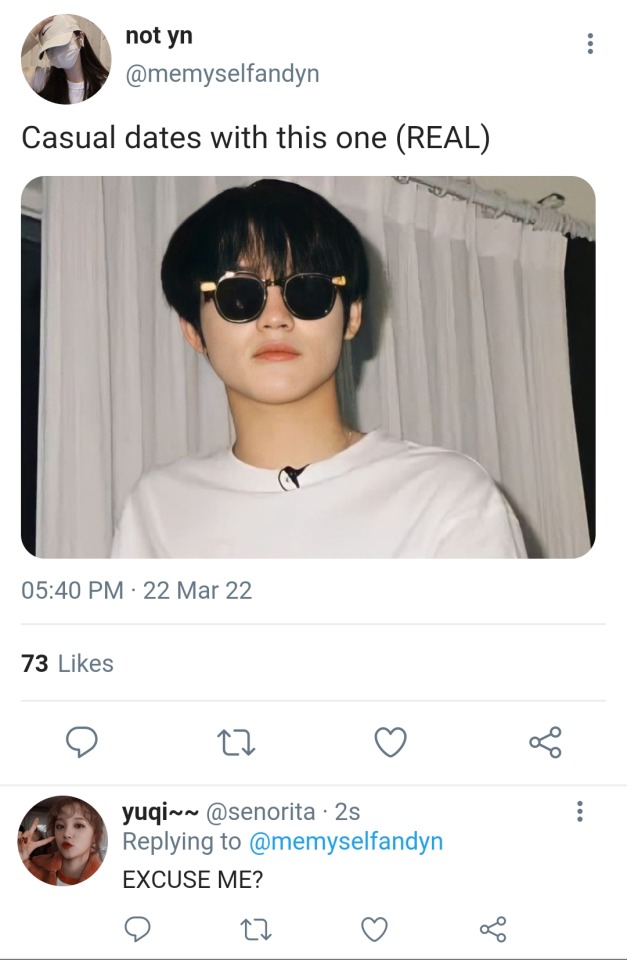
Task: Share the main tweet
Action: coord(545,742)
